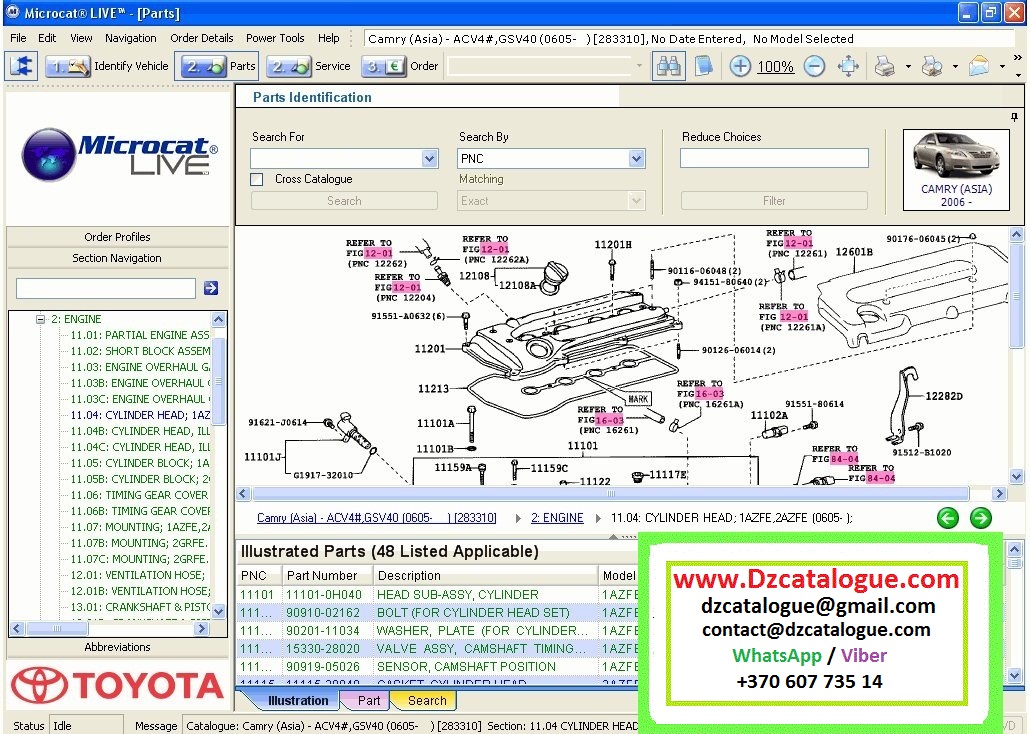
Task: Open the Matching Exact dropdown
Action: (636, 200)
